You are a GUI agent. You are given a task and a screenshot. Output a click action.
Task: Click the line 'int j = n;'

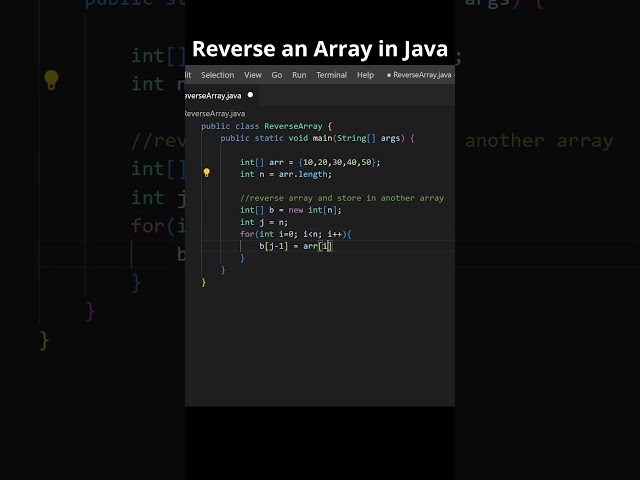tap(264, 222)
